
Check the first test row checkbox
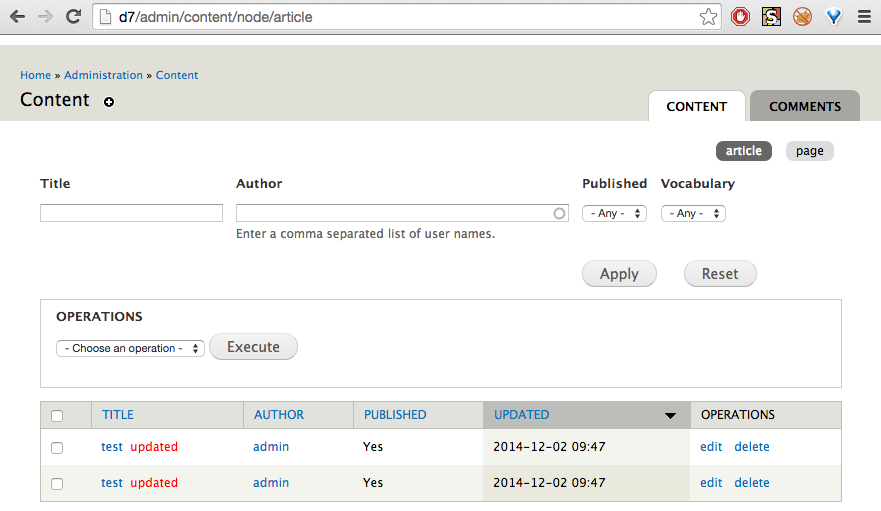tap(57, 448)
